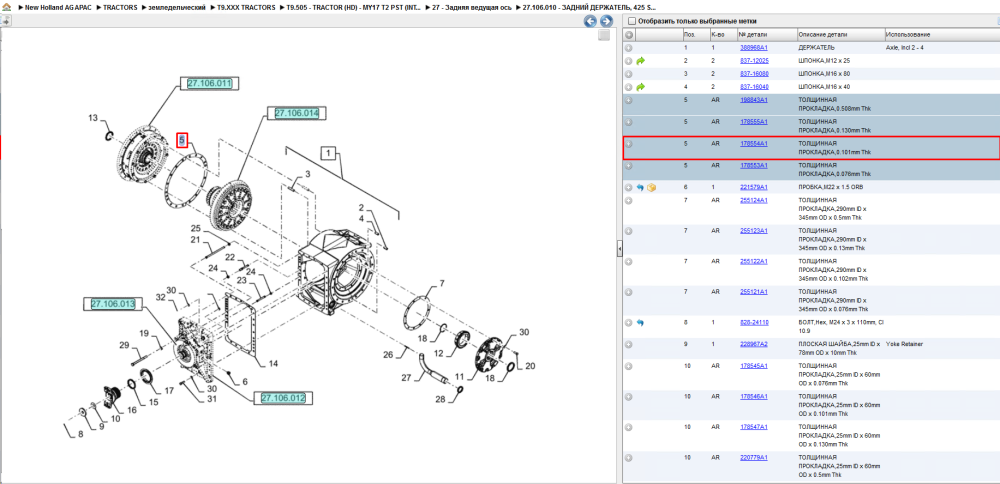1000x484 pixels.
Task: Click green arrow icon for part 837-12025
Action: tap(641, 61)
